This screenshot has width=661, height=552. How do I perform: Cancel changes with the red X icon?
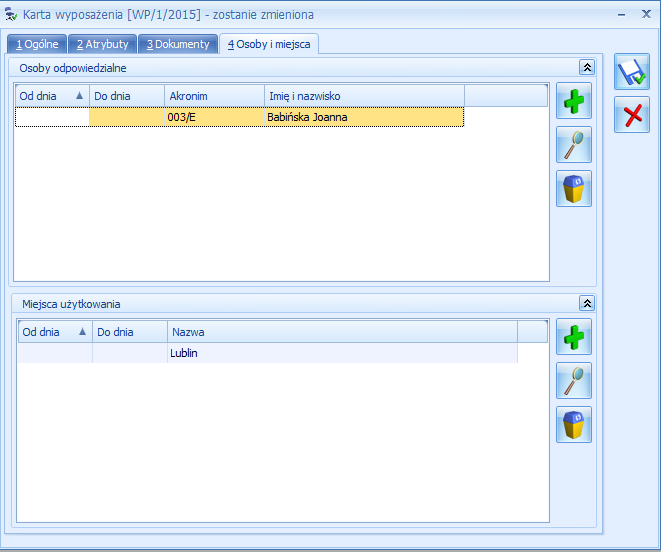(631, 115)
